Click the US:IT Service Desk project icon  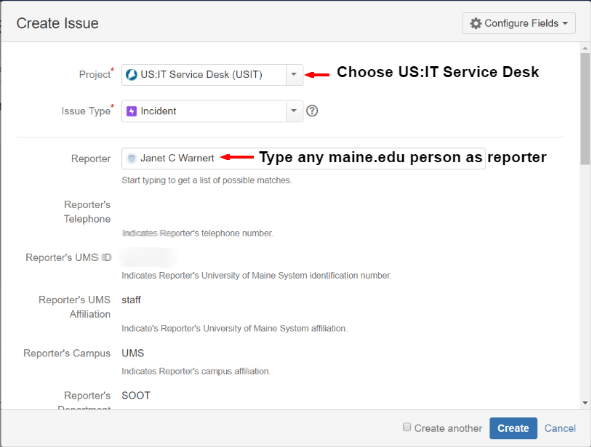point(132,75)
